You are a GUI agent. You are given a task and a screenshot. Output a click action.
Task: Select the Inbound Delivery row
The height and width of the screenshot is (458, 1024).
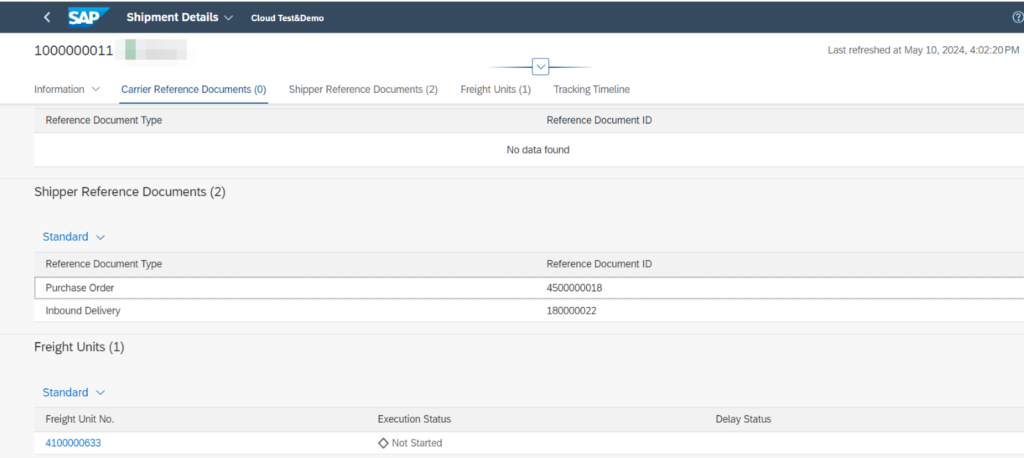point(82,311)
